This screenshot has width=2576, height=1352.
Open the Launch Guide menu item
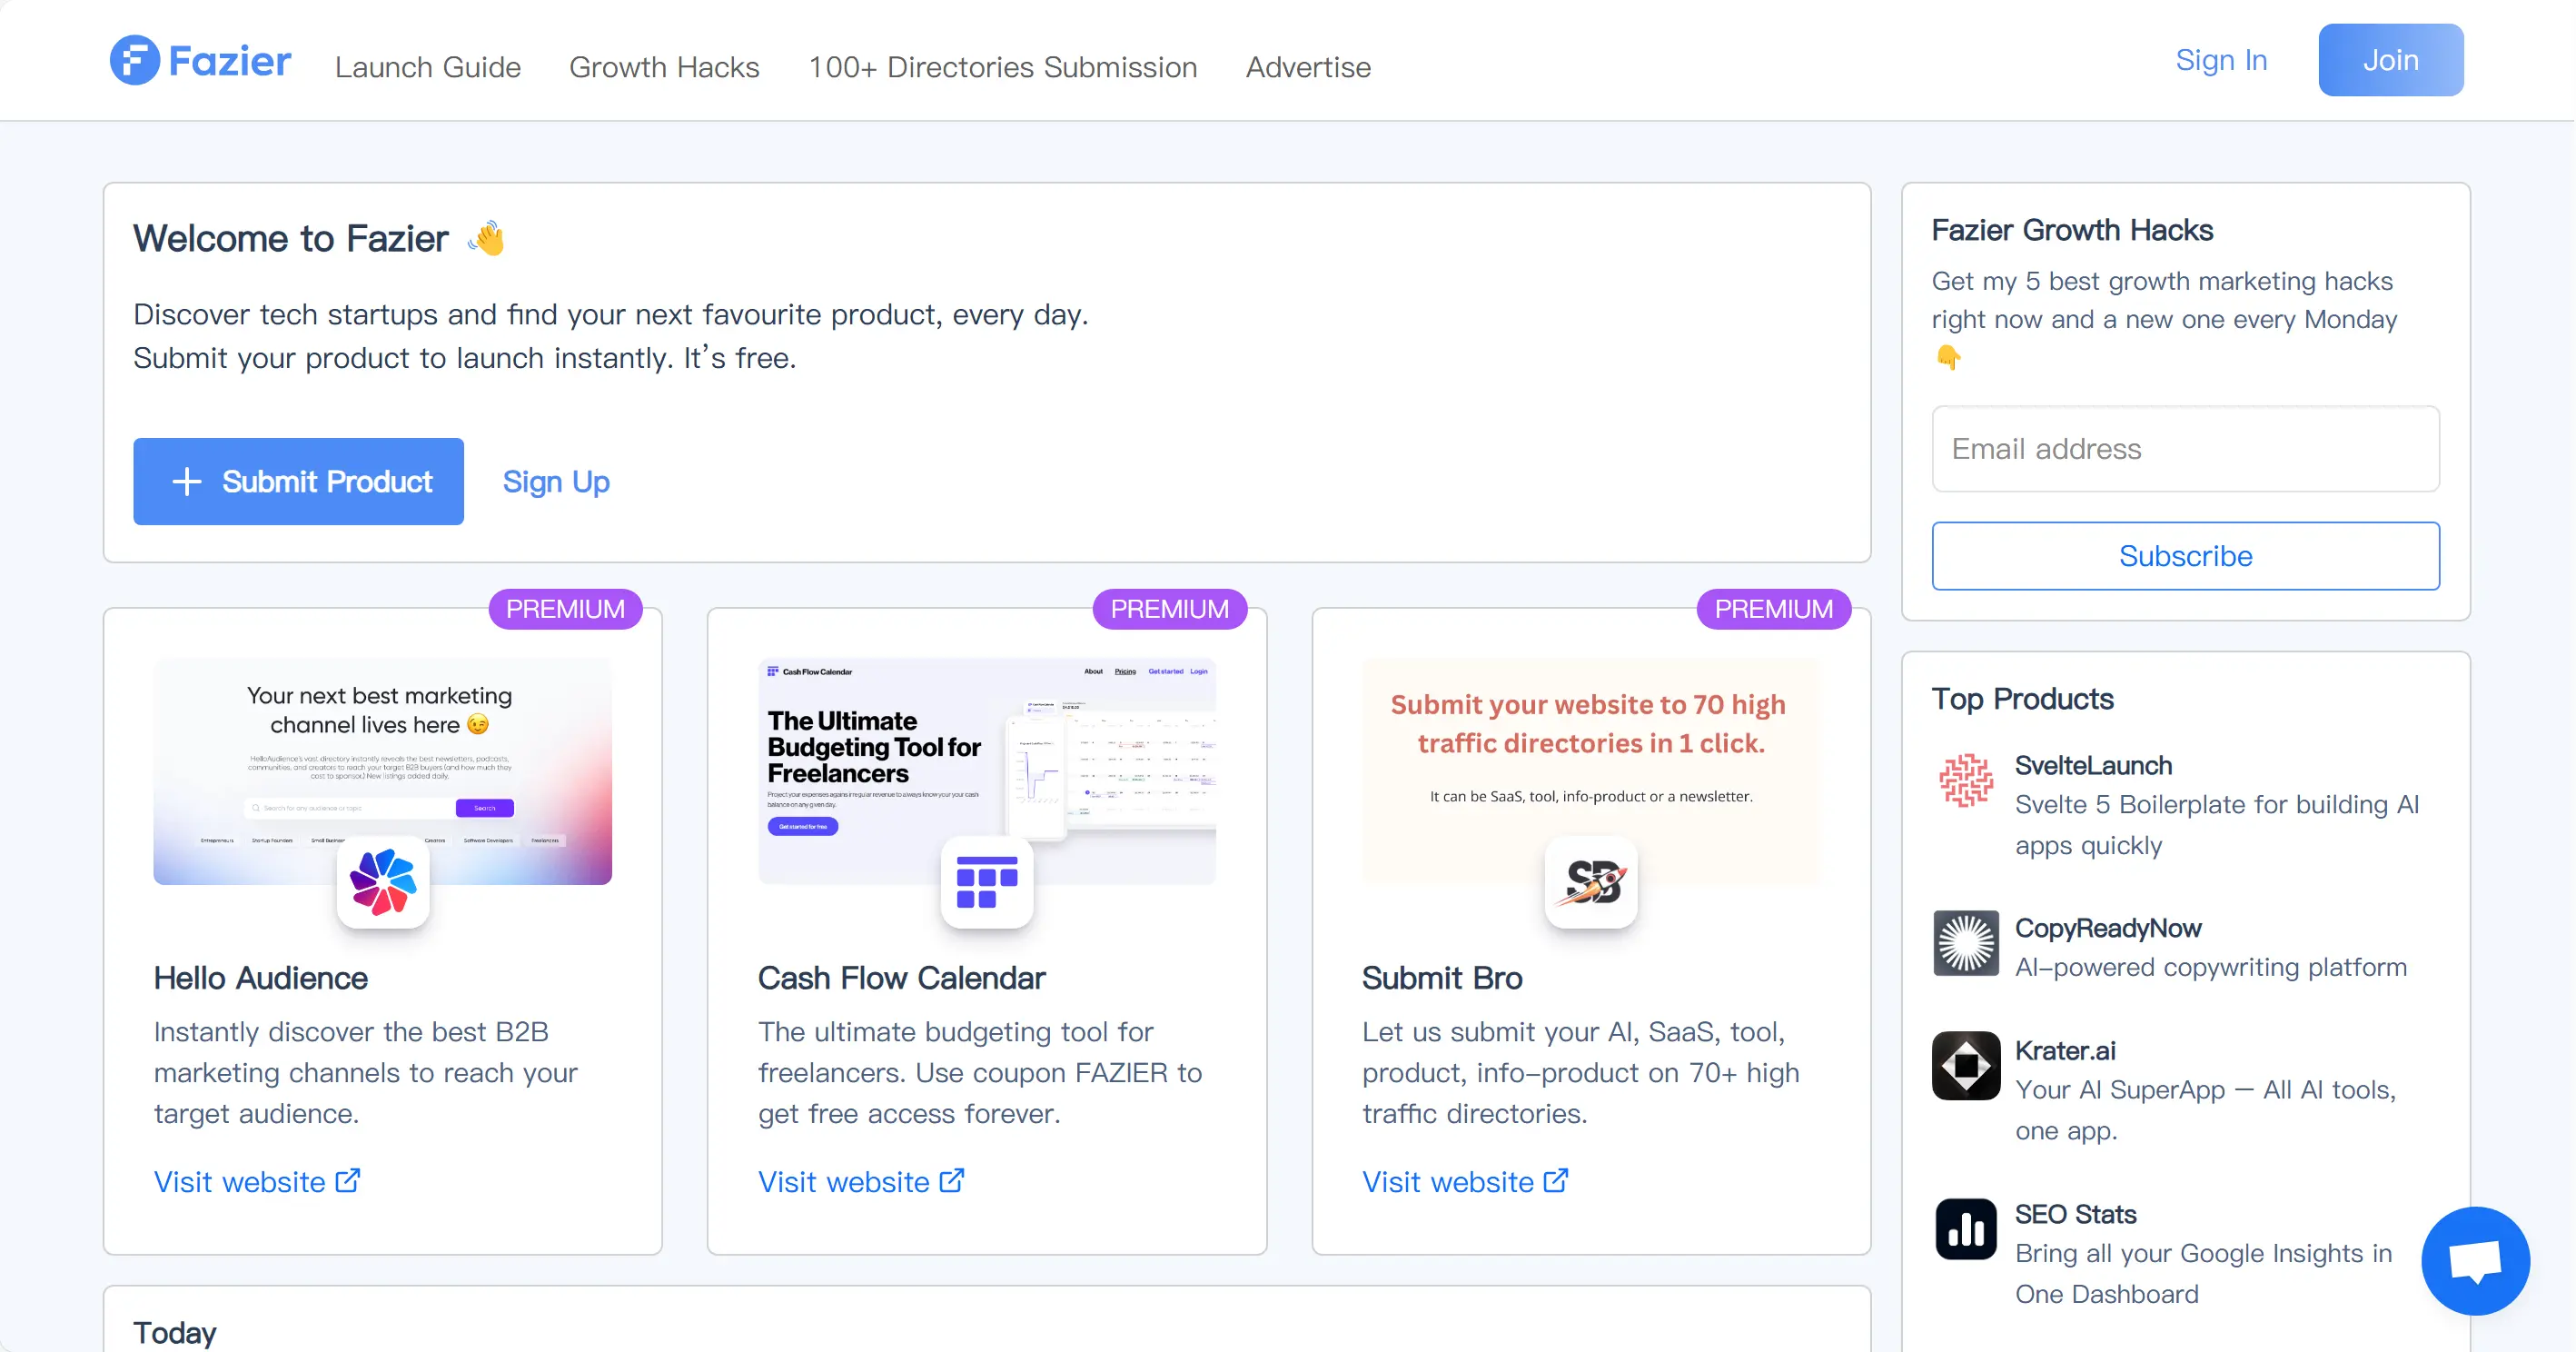pos(428,67)
